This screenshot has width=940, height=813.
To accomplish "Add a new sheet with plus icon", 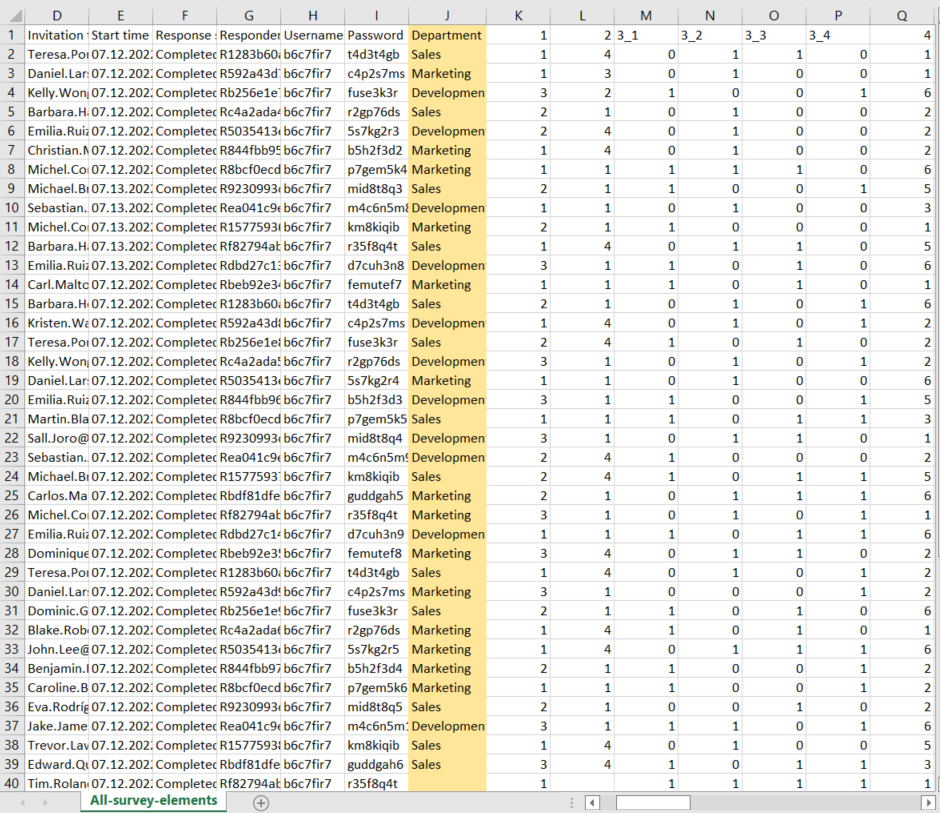I will (261, 802).
